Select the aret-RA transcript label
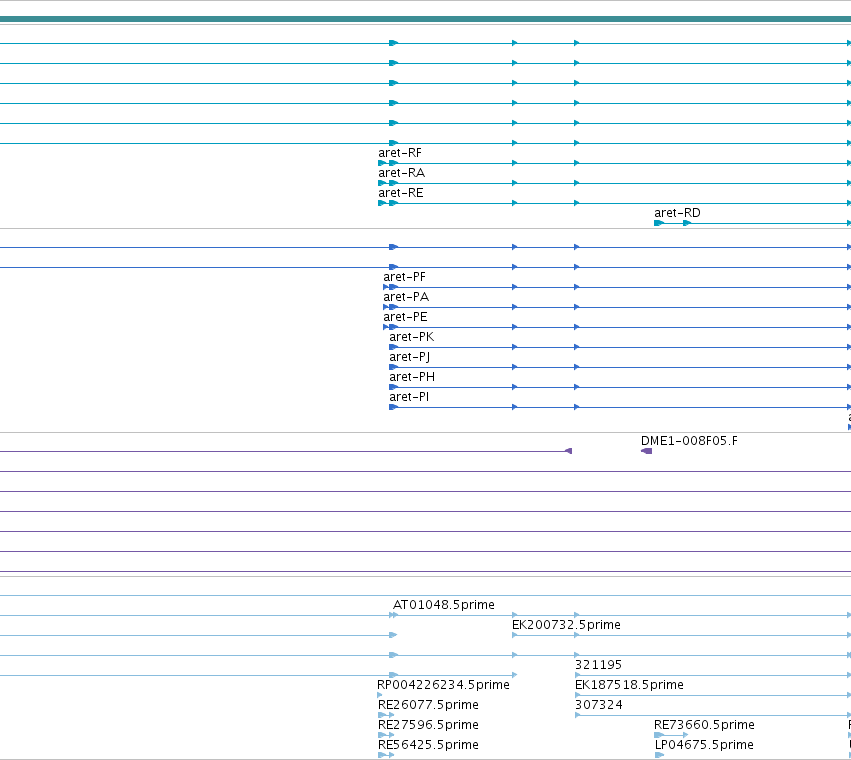Image resolution: width=851 pixels, height=760 pixels. (x=402, y=173)
